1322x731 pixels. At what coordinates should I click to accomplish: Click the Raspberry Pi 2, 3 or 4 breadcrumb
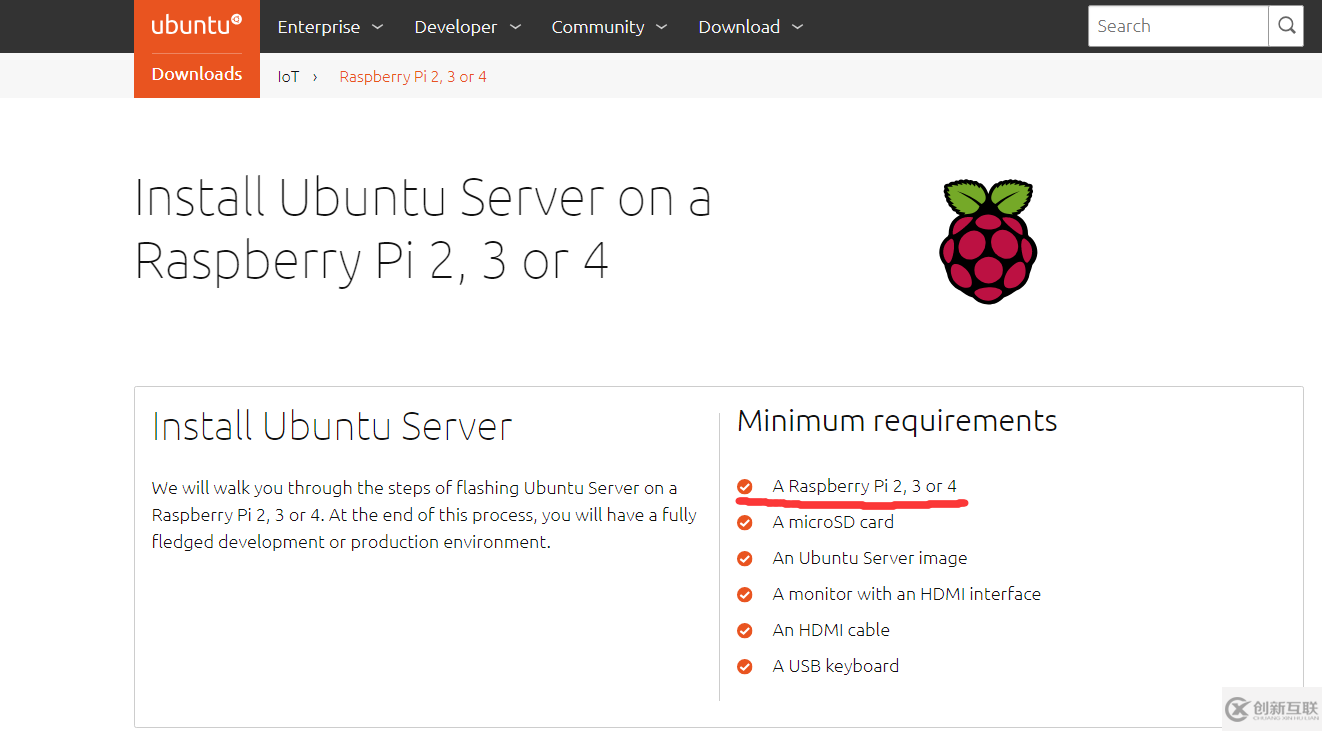pos(413,77)
